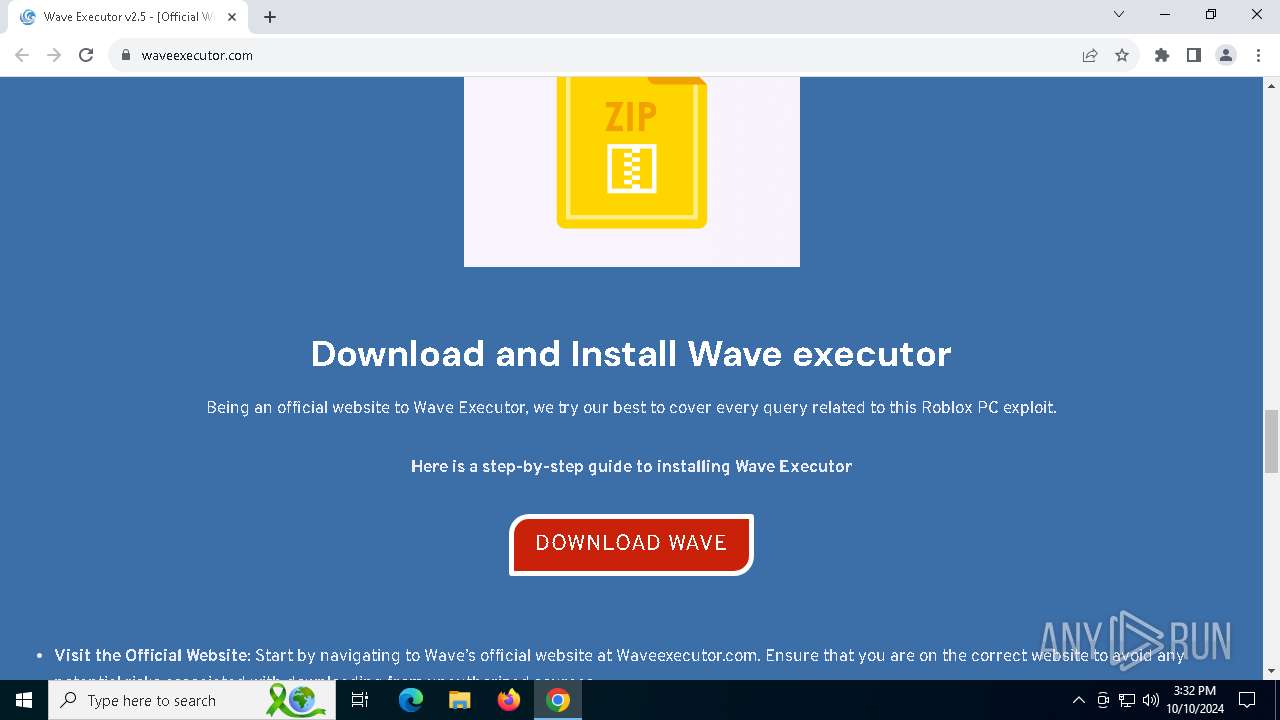The height and width of the screenshot is (720, 1280).
Task: Open a new tab with the plus button
Action: (x=270, y=17)
